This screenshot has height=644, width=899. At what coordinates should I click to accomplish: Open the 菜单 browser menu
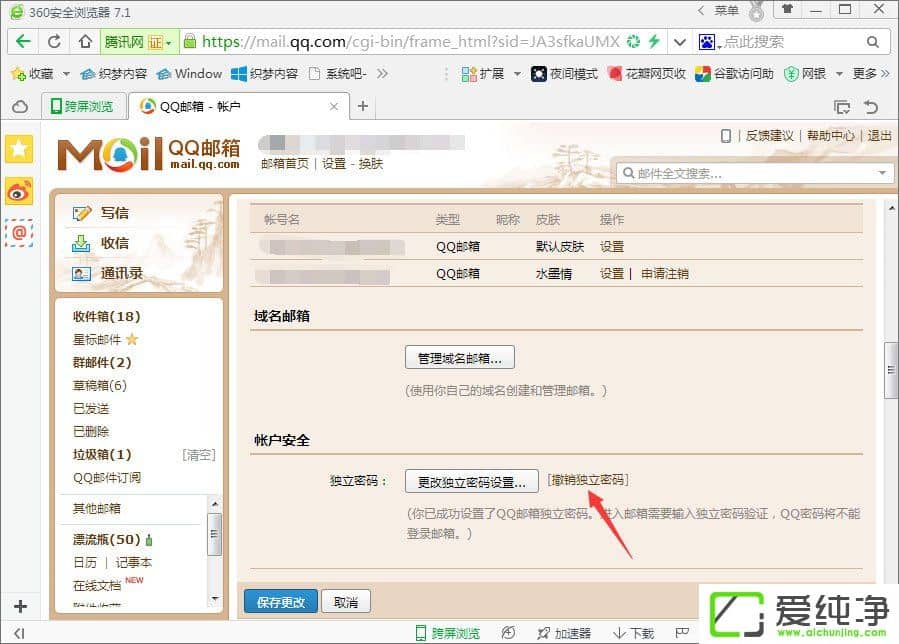726,10
